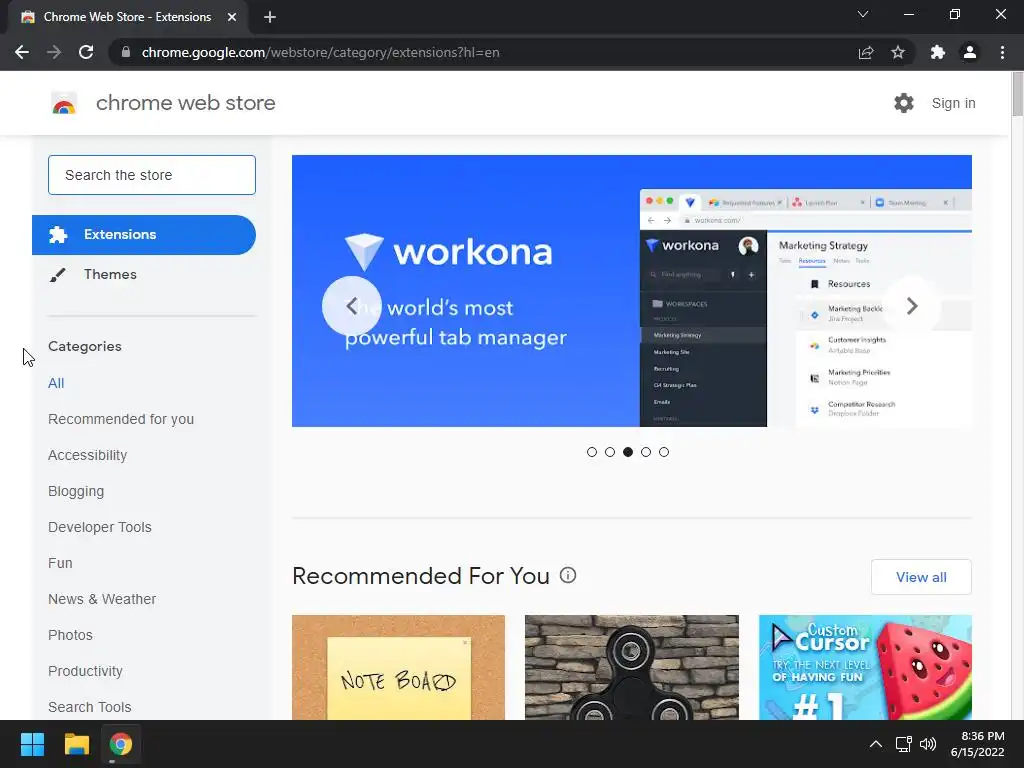Click the page vertical scrollbar thumb
This screenshot has height=768, width=1024.
[1017, 94]
